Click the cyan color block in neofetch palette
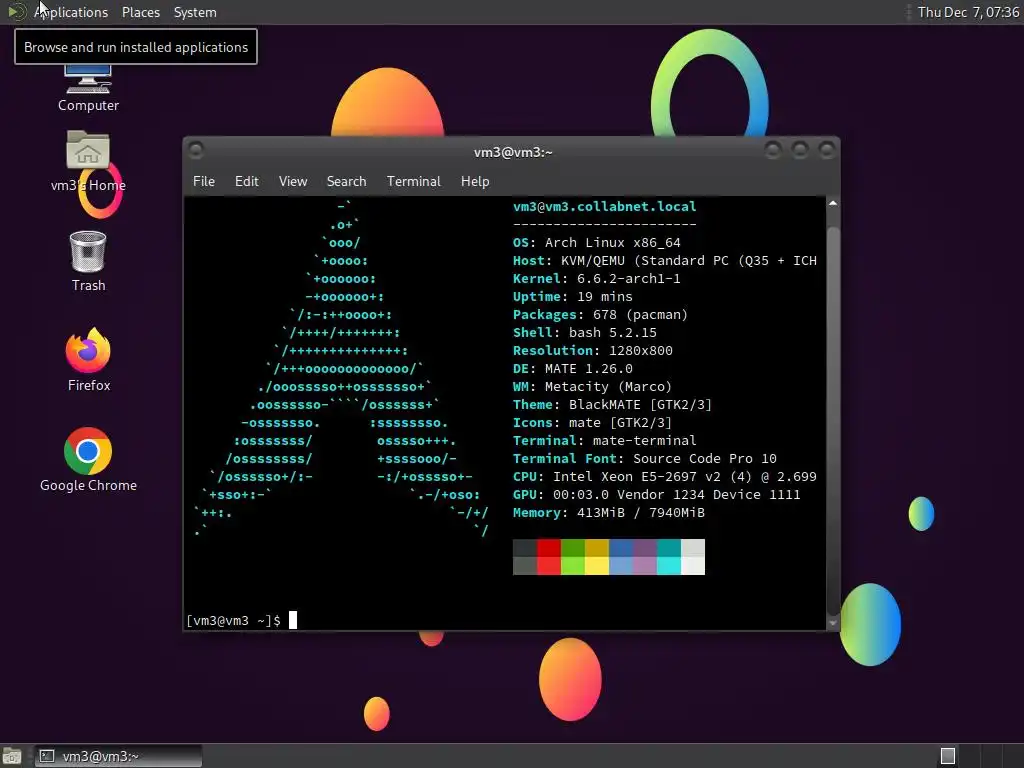 click(669, 566)
